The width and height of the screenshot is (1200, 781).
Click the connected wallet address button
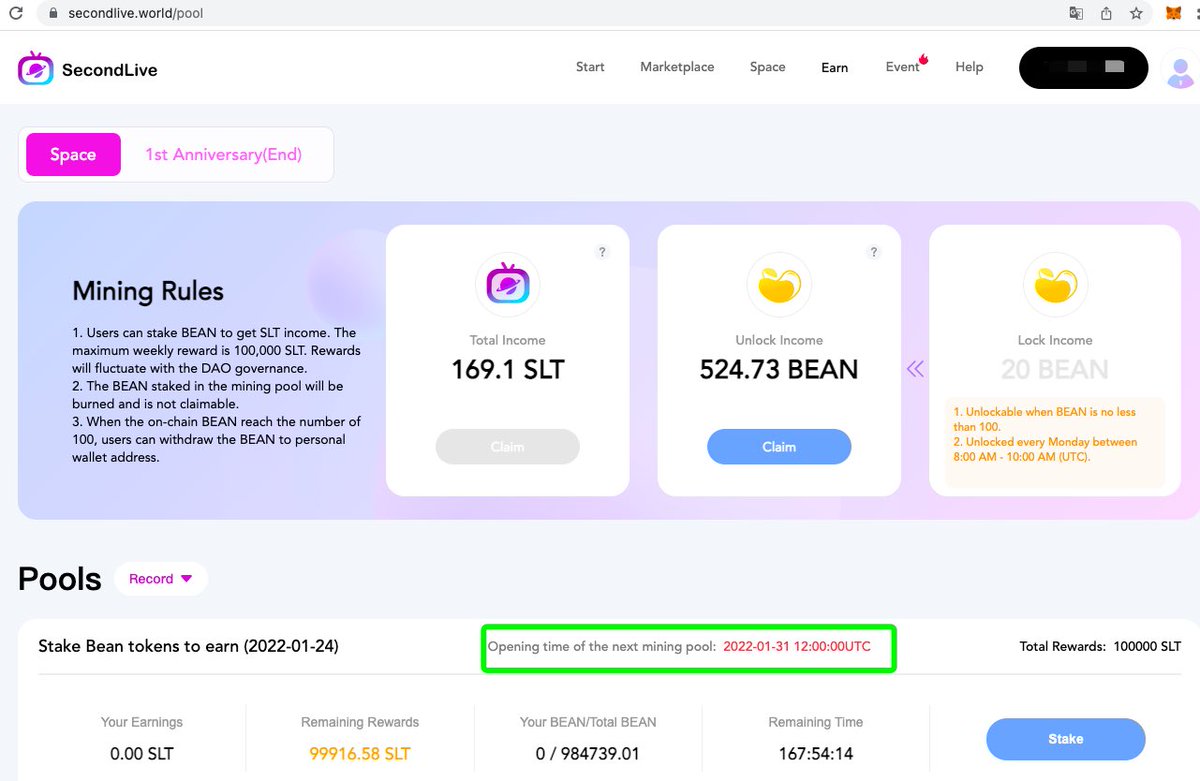coord(1083,67)
